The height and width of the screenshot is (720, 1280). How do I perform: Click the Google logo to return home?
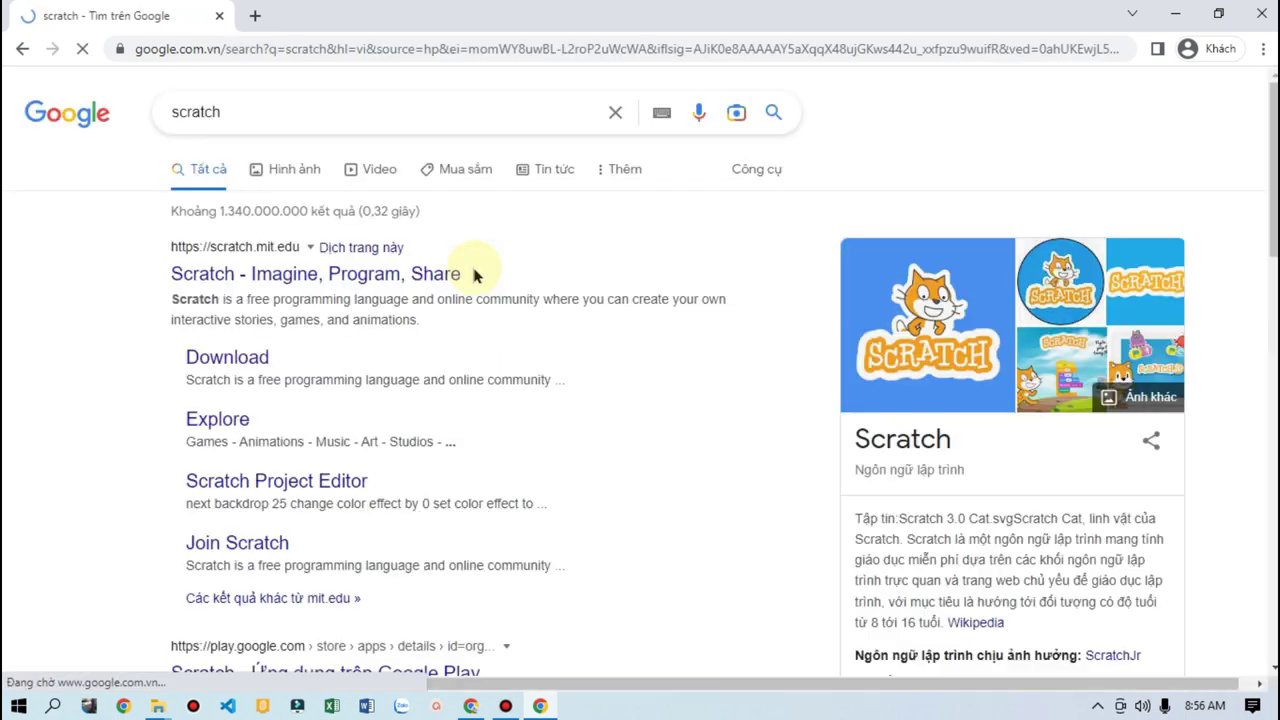(66, 112)
